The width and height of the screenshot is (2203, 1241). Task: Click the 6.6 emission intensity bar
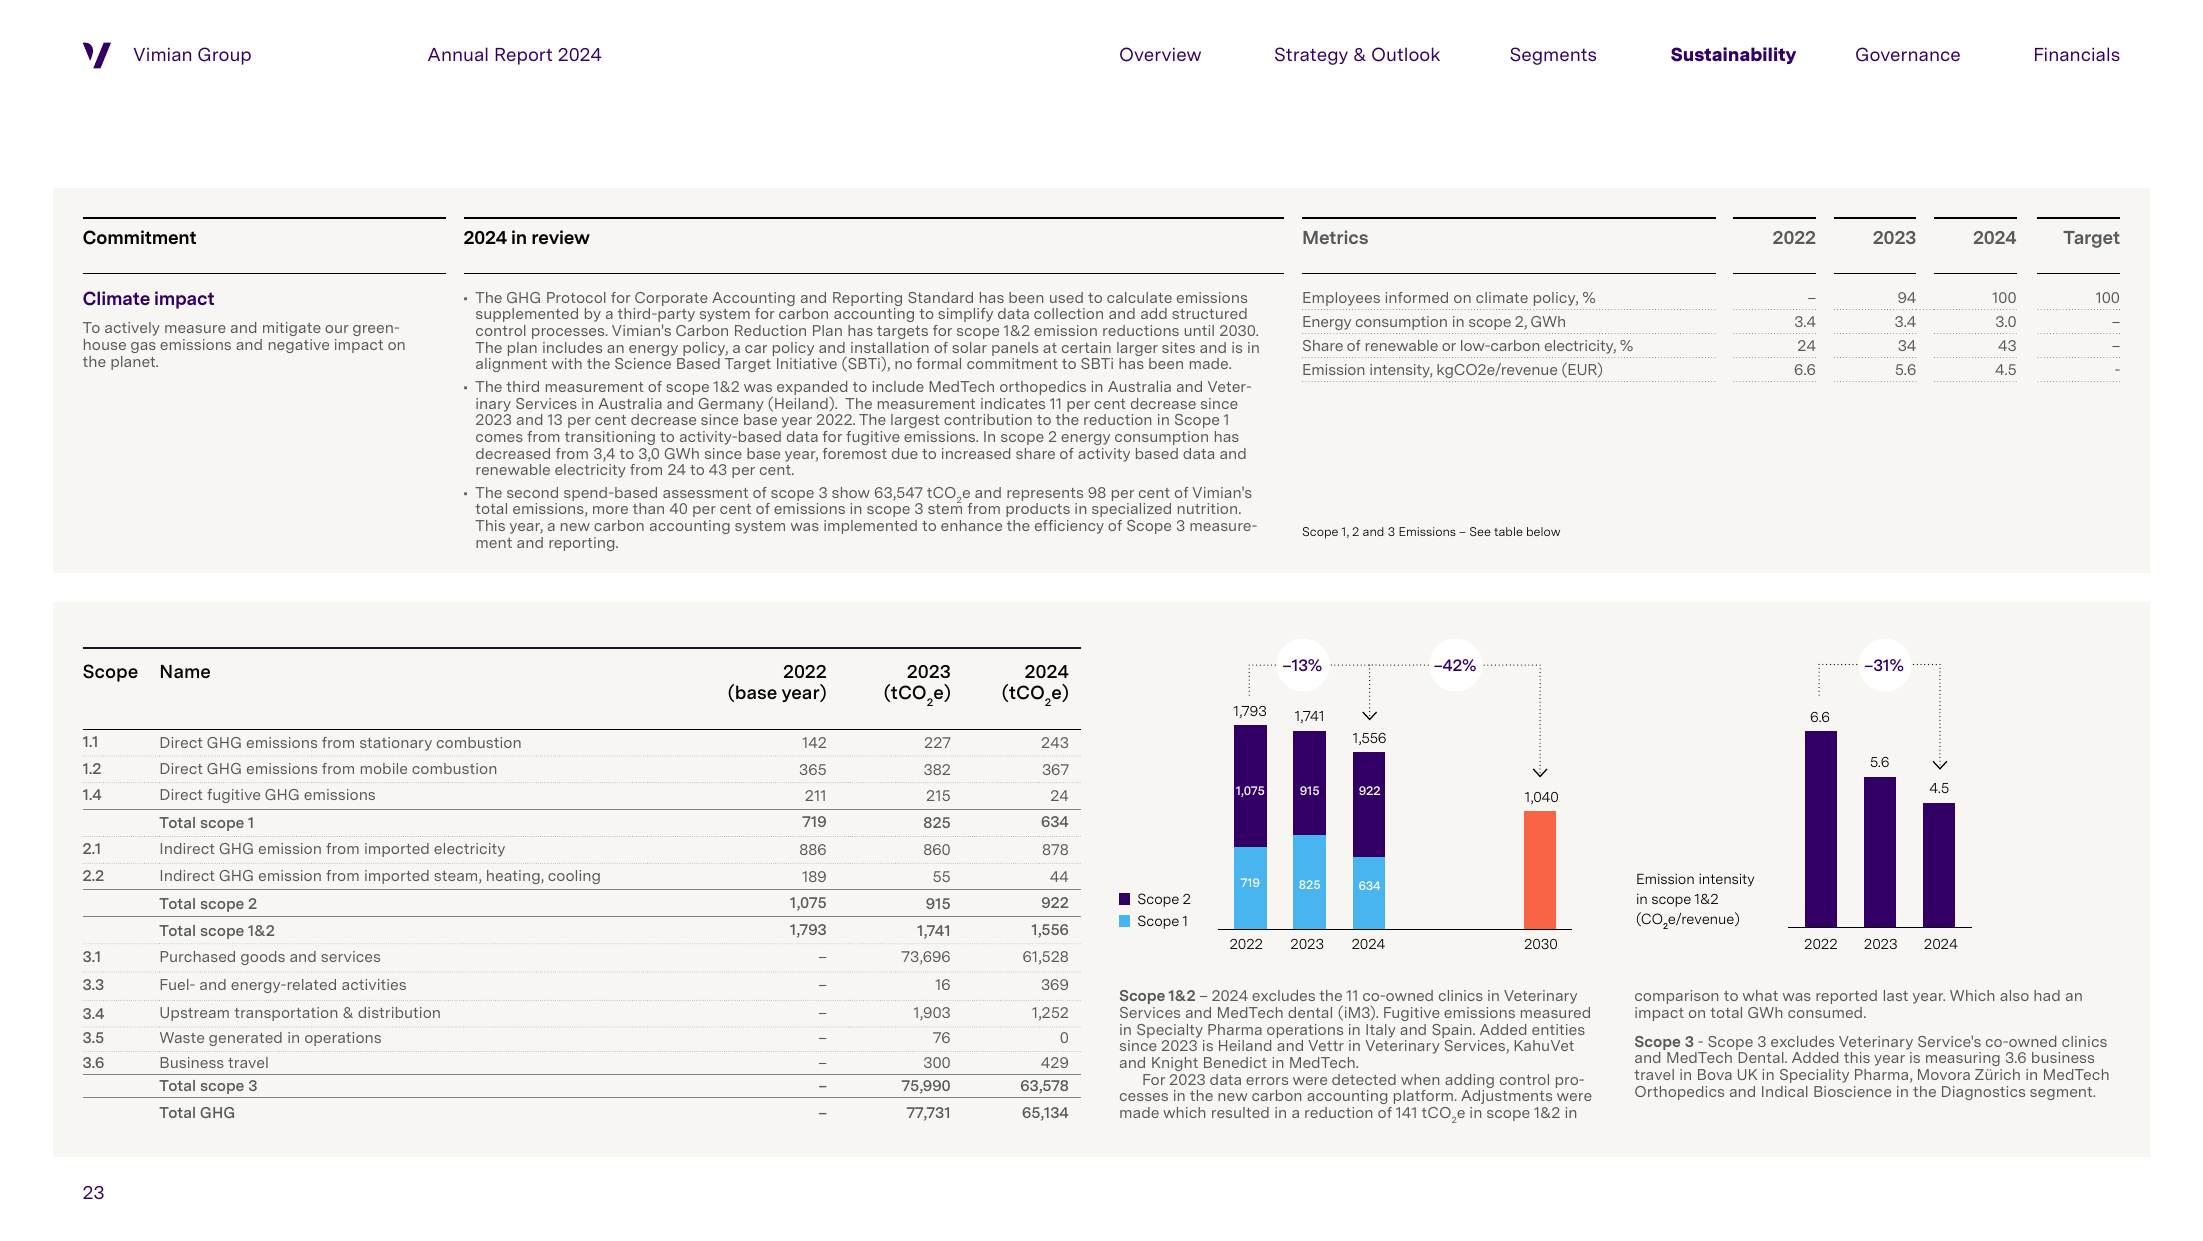click(x=1820, y=829)
